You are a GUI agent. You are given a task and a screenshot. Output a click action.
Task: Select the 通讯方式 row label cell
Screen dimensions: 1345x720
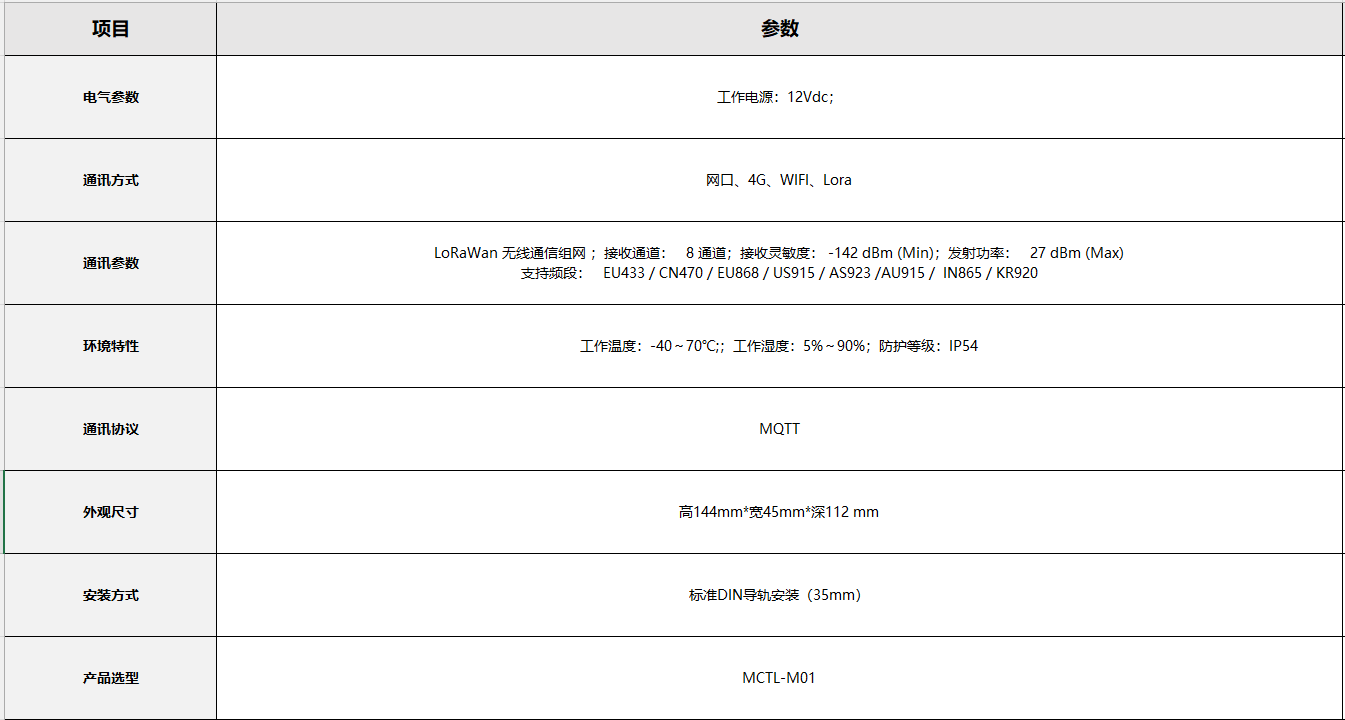pyautogui.click(x=110, y=180)
